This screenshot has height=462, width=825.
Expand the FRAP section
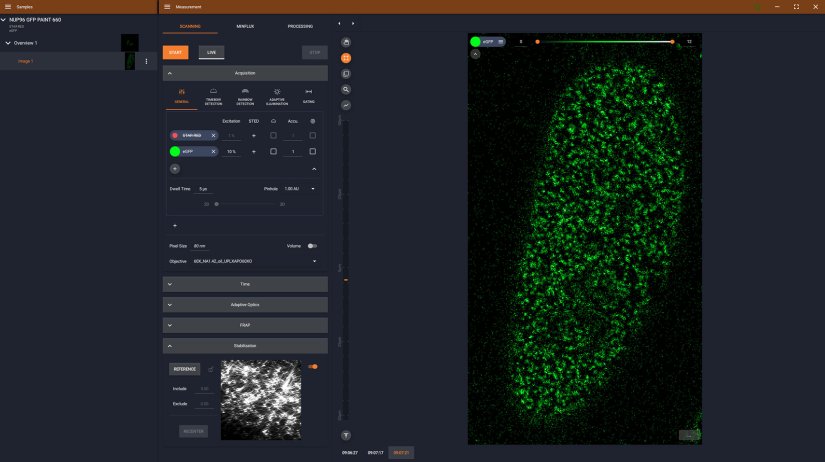tap(245, 325)
